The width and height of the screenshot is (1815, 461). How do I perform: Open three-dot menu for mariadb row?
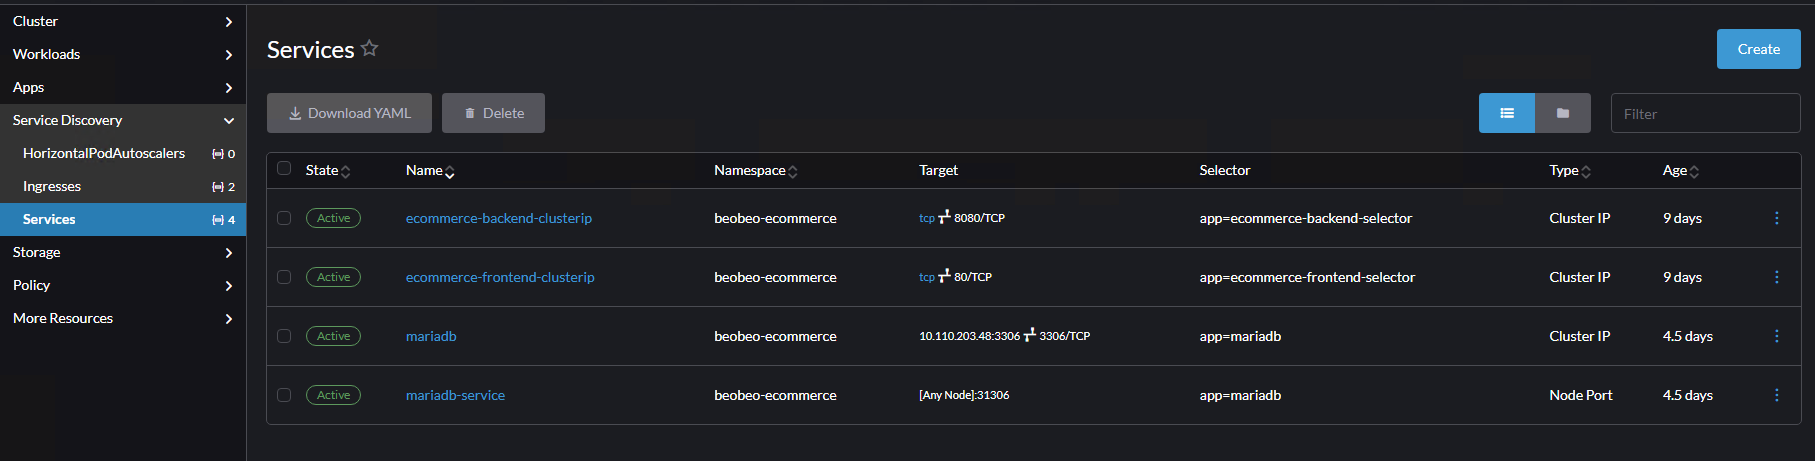1776,336
